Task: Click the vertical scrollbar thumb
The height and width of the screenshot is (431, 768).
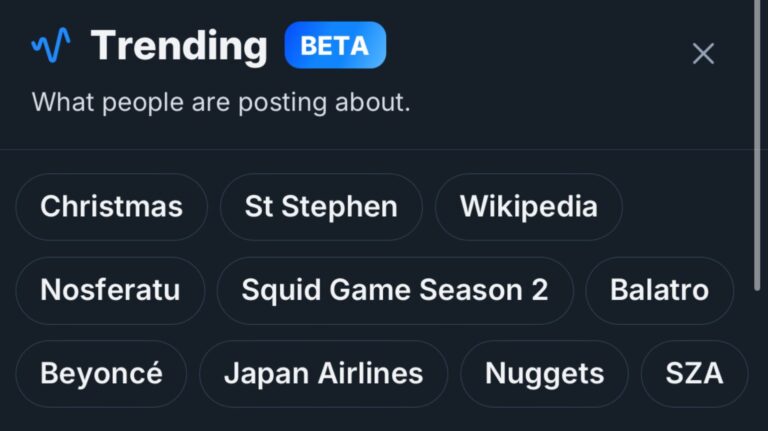Action: (x=758, y=145)
